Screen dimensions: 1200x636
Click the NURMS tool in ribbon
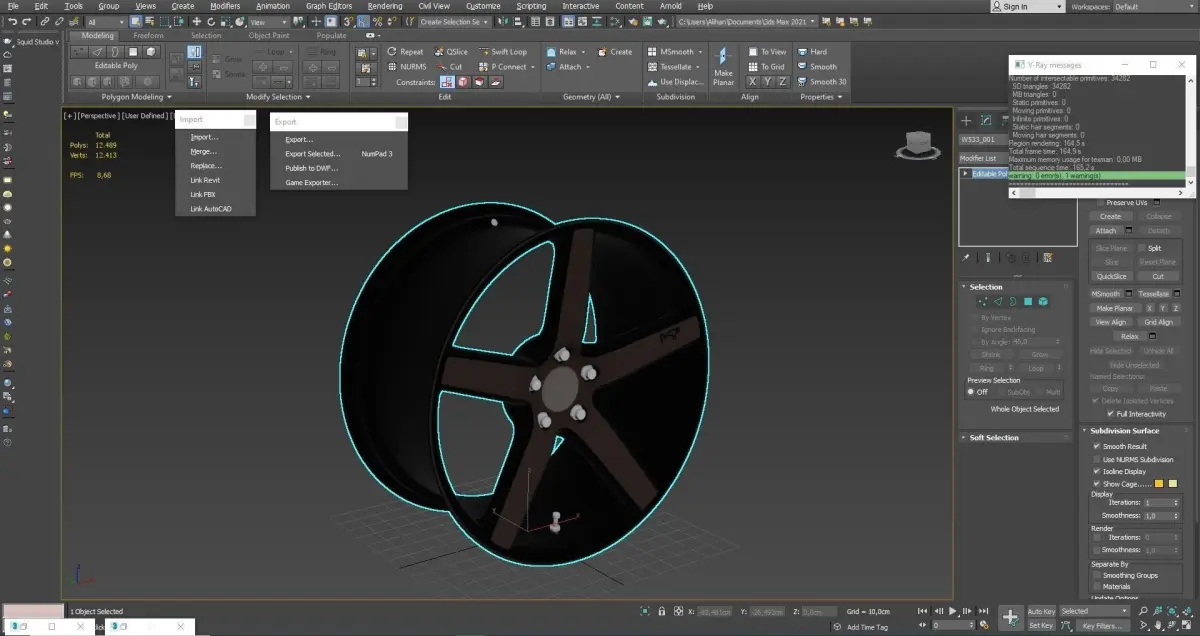pyautogui.click(x=405, y=67)
